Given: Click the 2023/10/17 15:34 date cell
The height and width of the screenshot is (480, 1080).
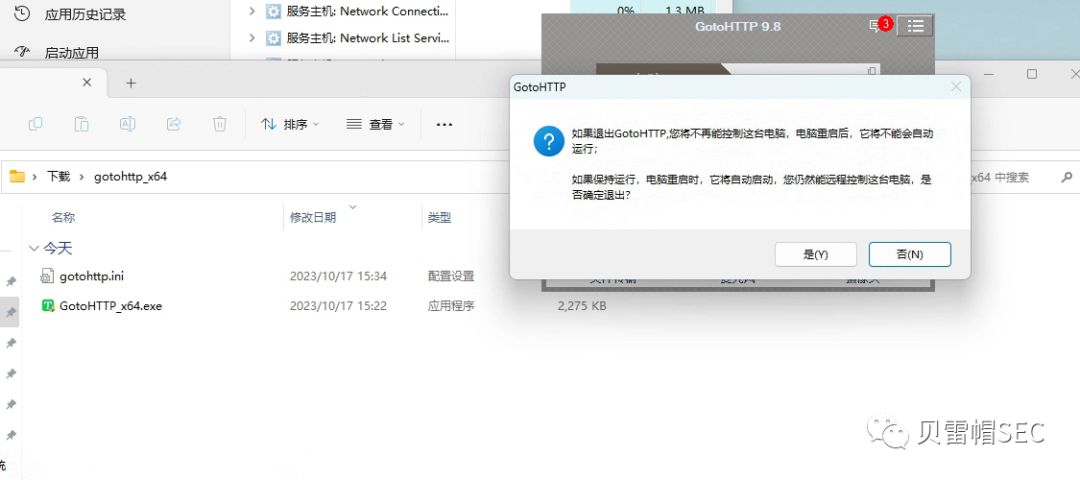Looking at the screenshot, I should click(338, 276).
